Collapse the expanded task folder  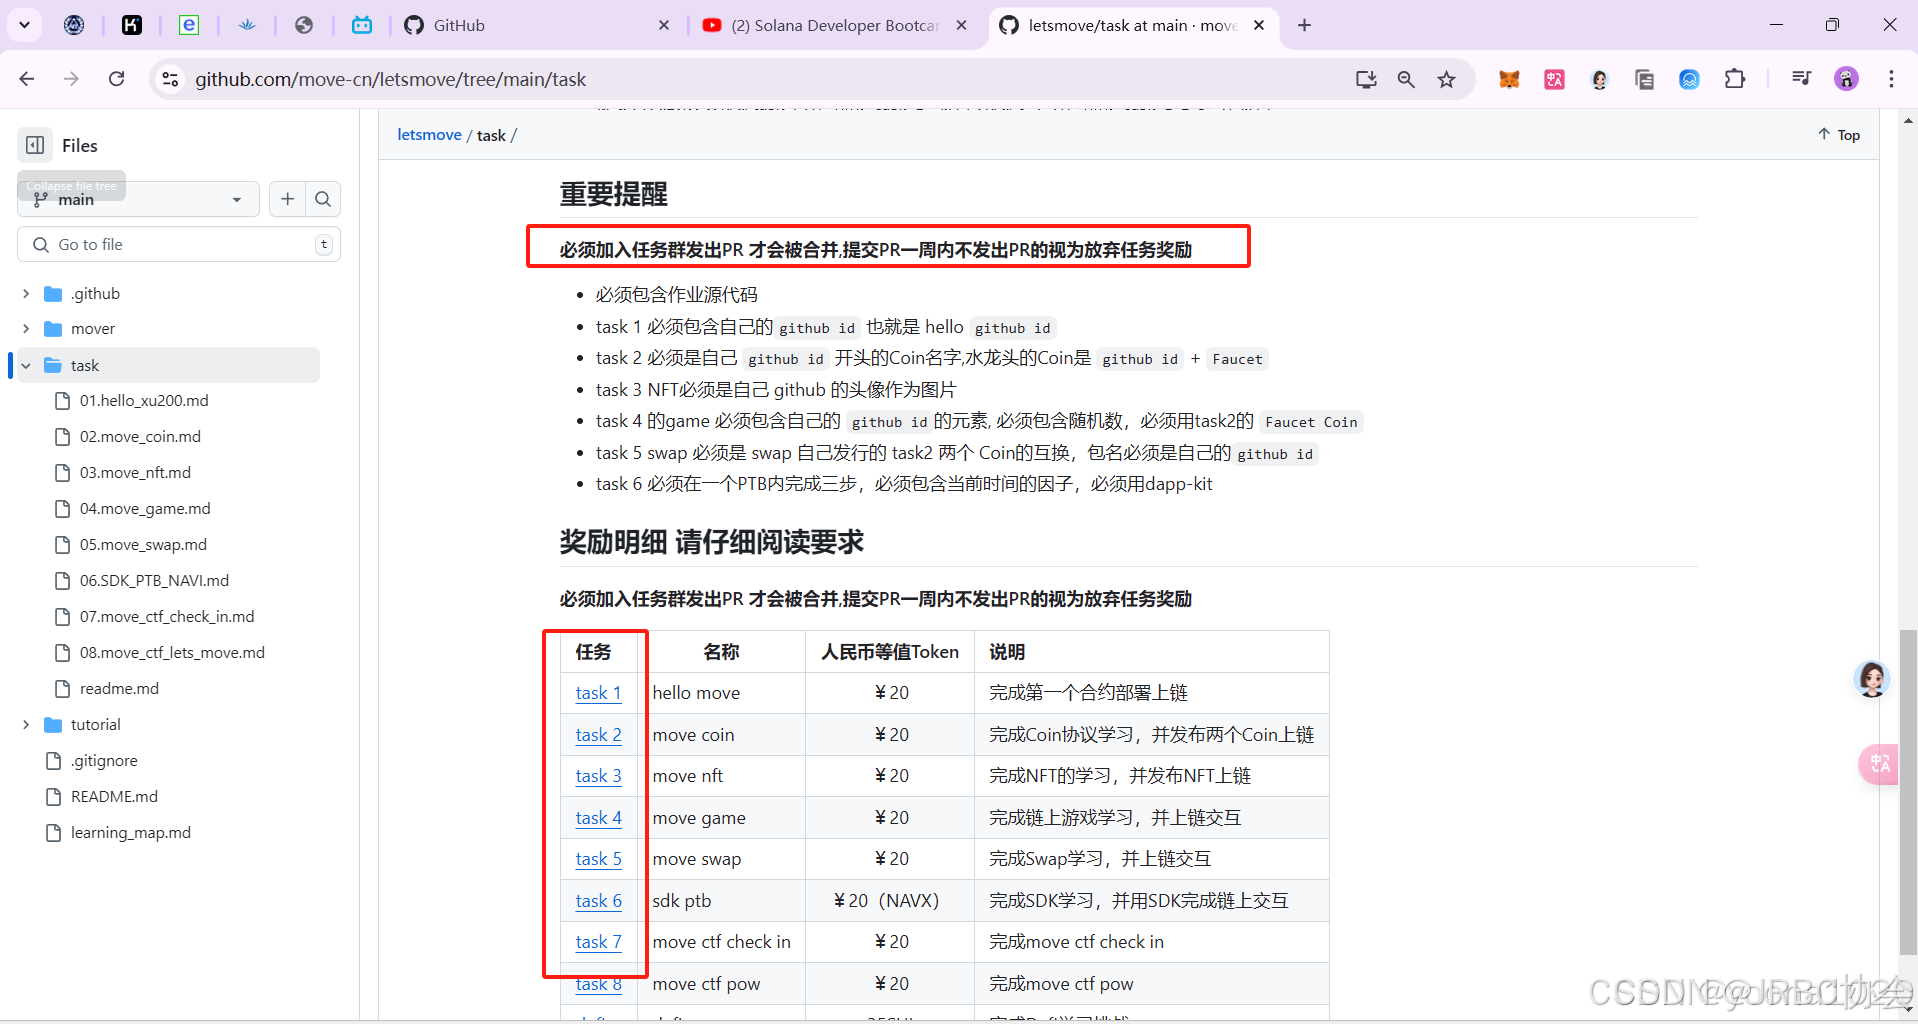[24, 365]
